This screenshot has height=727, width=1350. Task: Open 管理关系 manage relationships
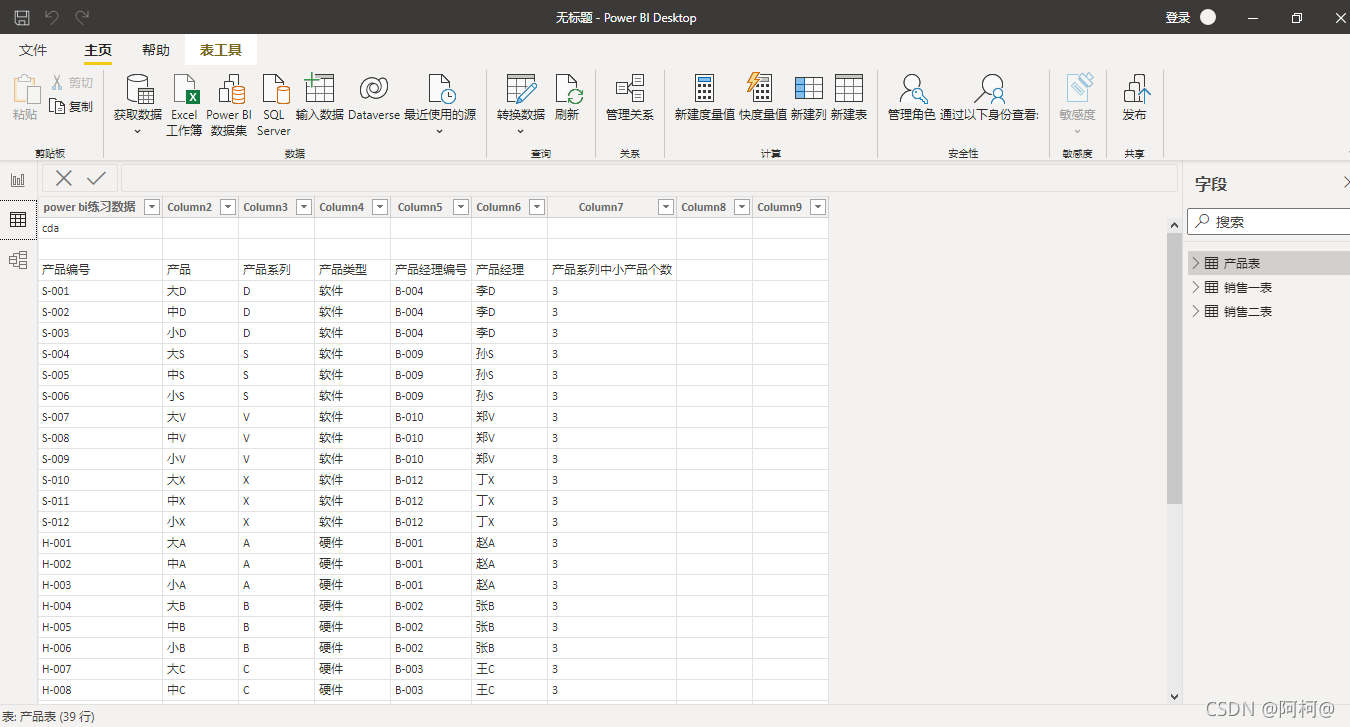(x=630, y=98)
